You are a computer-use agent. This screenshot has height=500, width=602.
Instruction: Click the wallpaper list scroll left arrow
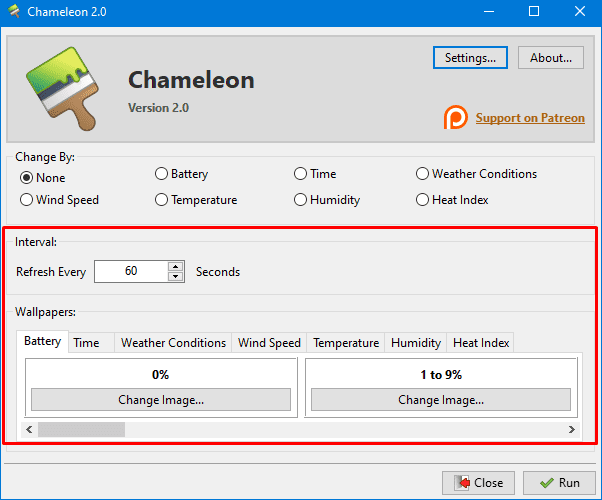(29, 429)
